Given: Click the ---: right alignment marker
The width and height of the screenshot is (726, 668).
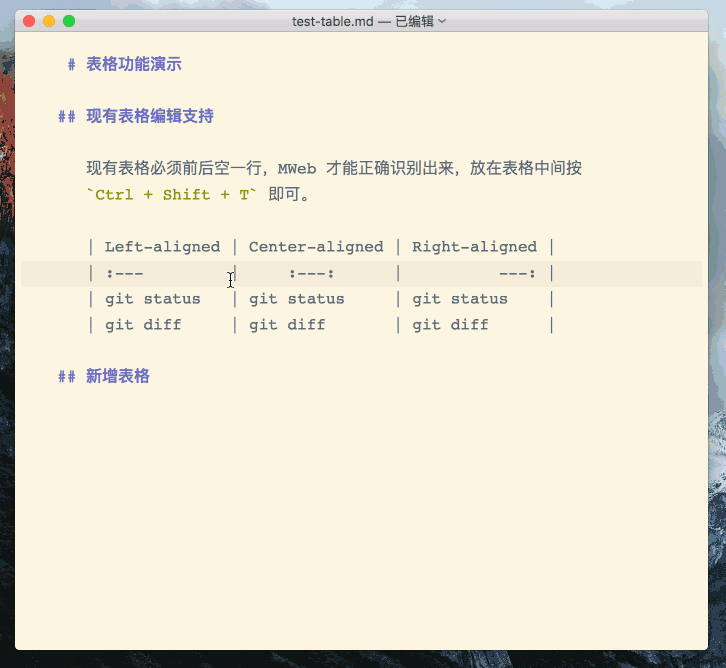Looking at the screenshot, I should point(517,274).
